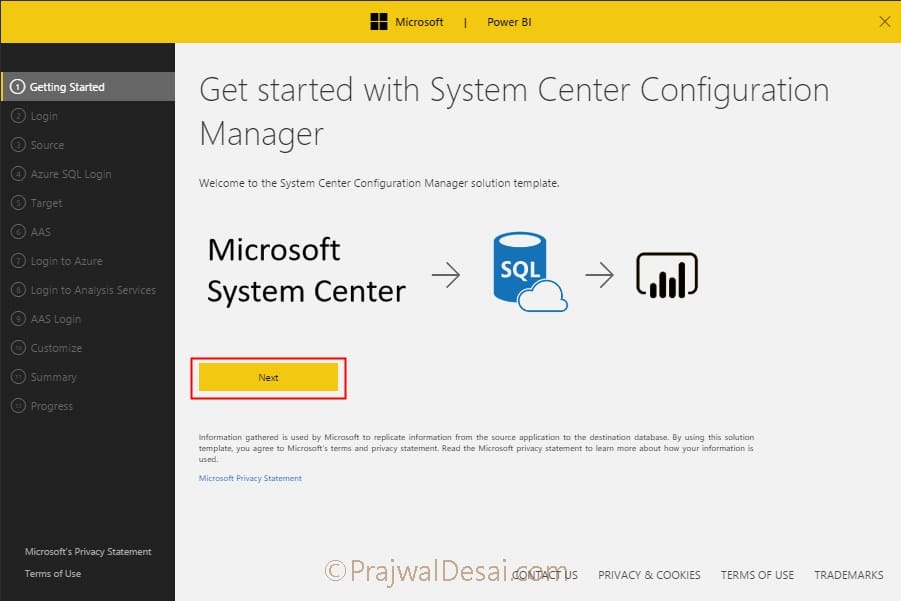Click the circle beside Login to Analysis Services
The width and height of the screenshot is (901, 601).
coord(18,290)
